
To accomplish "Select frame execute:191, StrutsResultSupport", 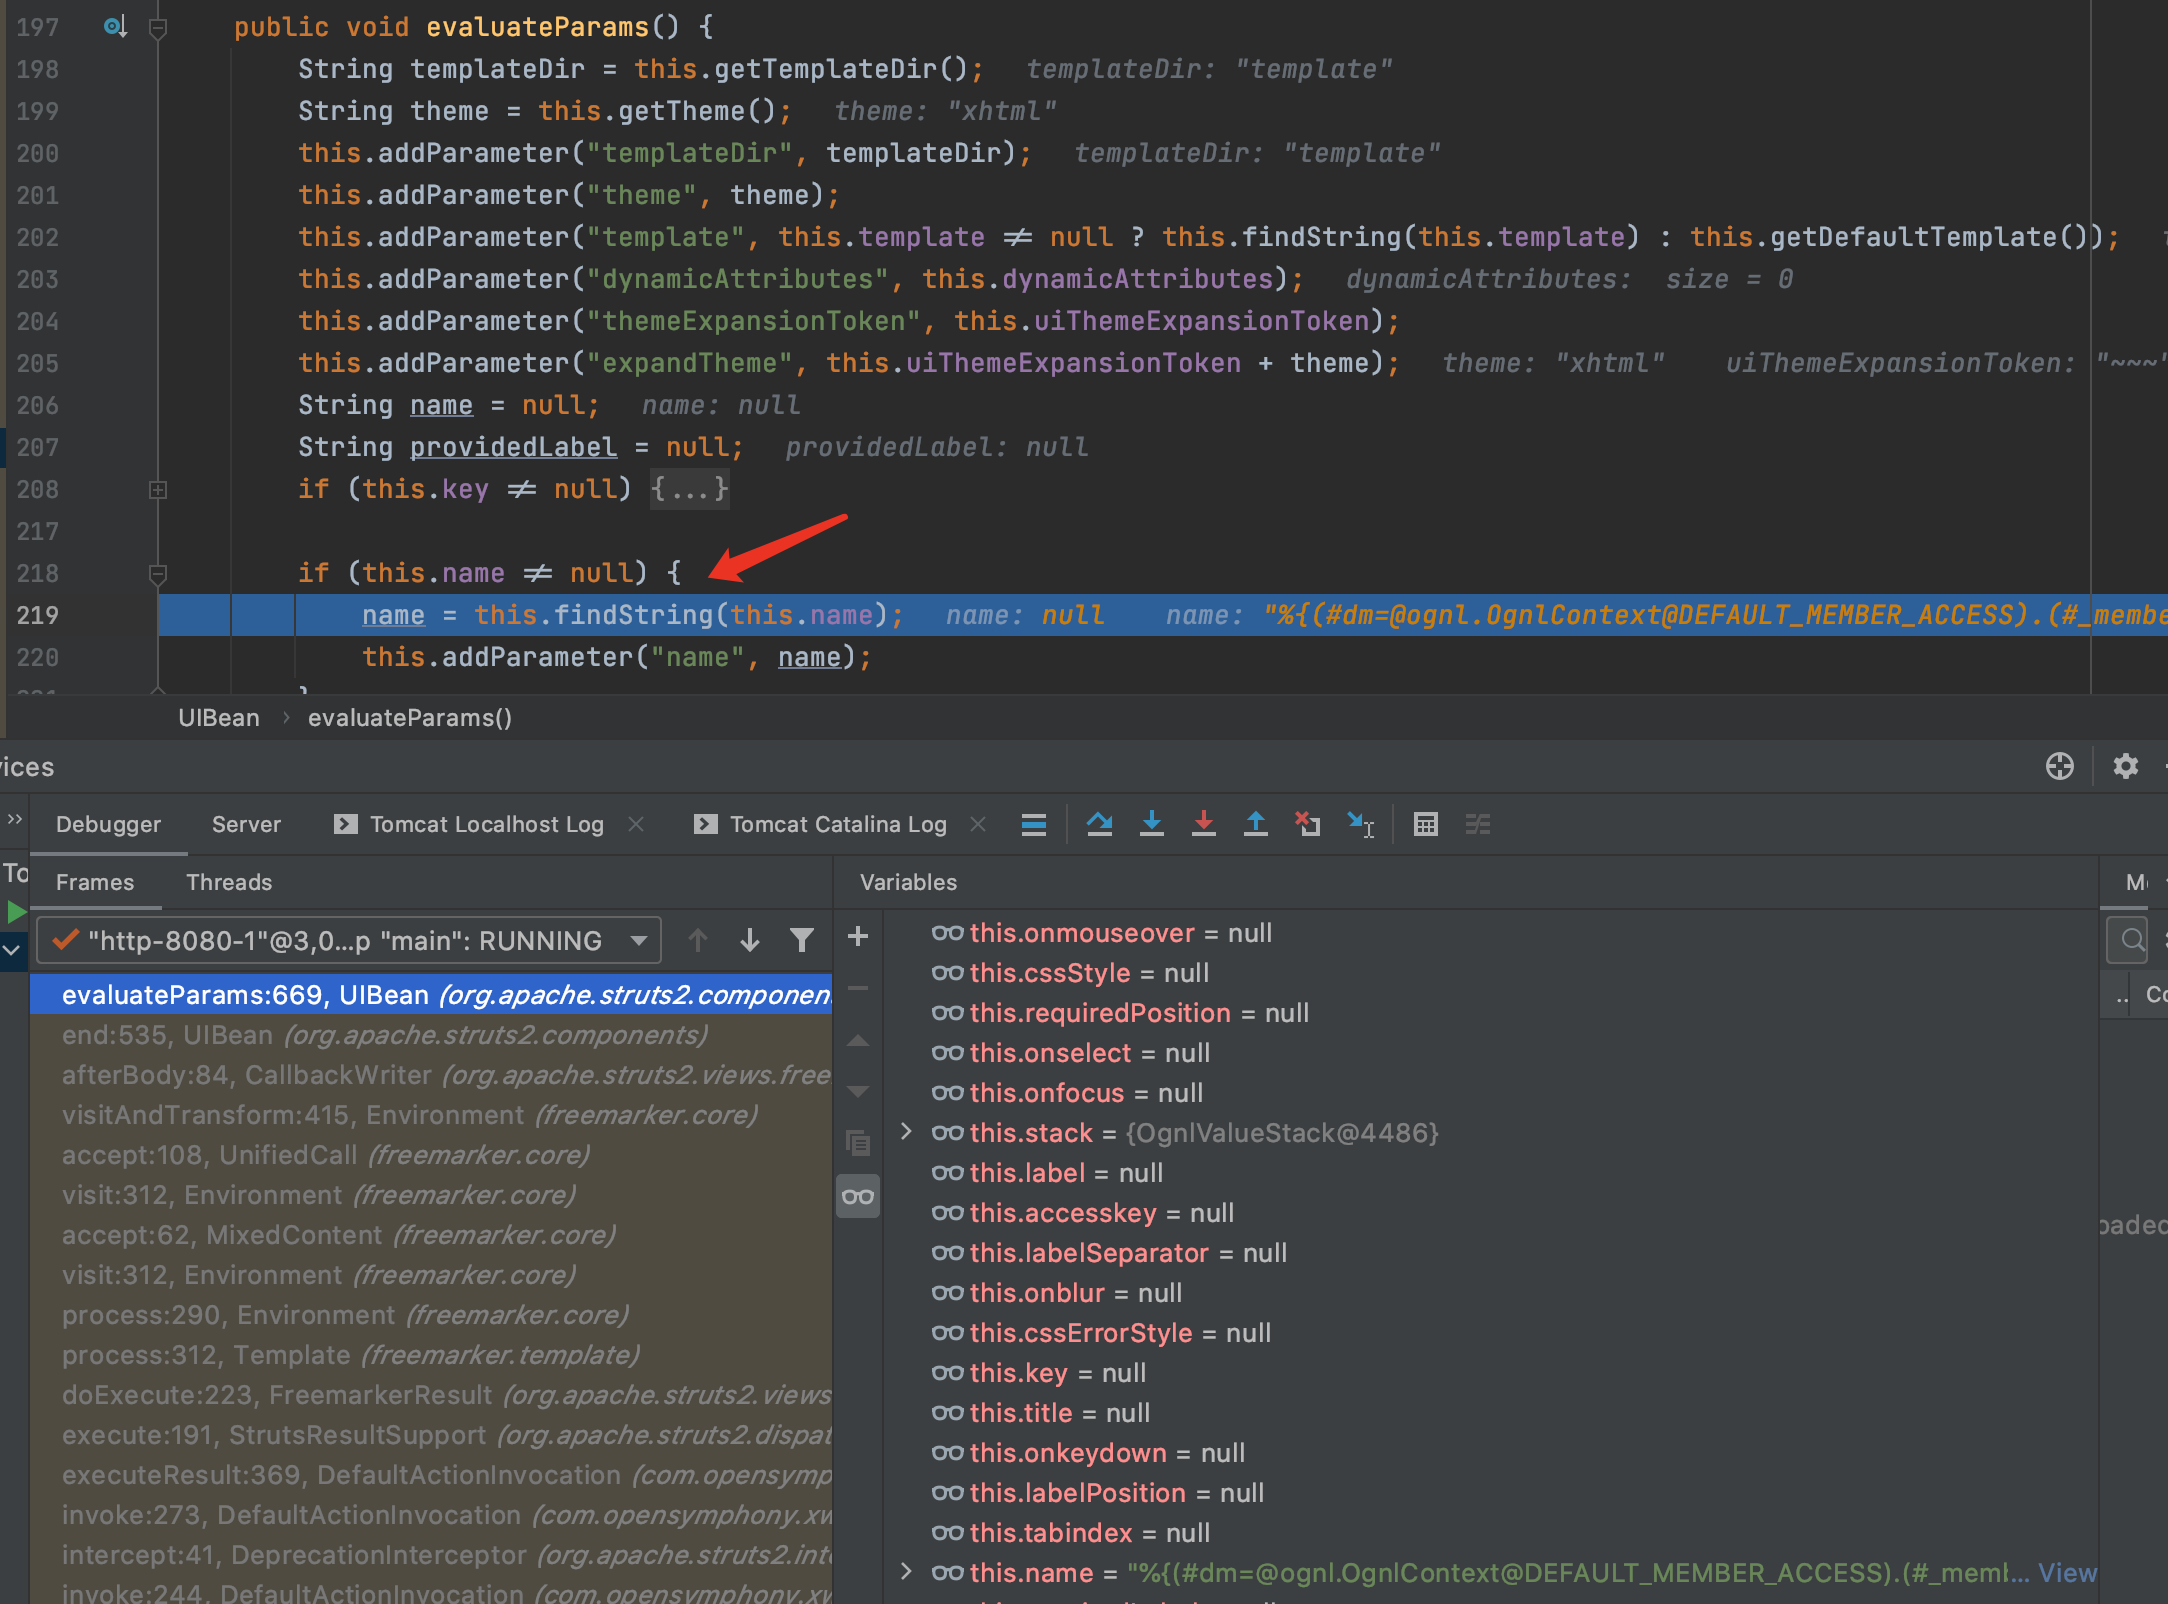I will coord(431,1435).
